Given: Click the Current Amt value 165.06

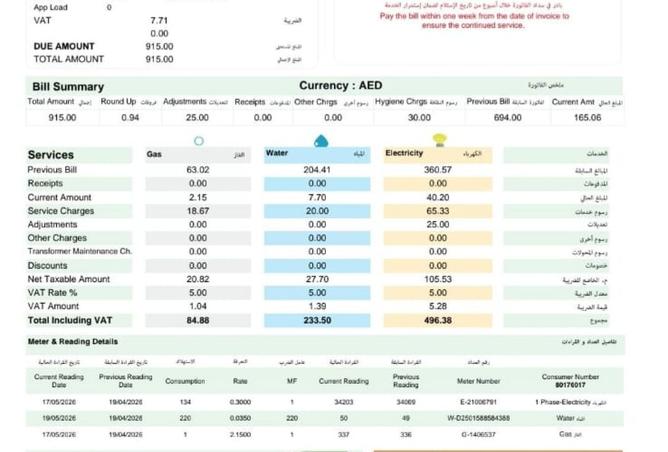Looking at the screenshot, I should tap(587, 118).
